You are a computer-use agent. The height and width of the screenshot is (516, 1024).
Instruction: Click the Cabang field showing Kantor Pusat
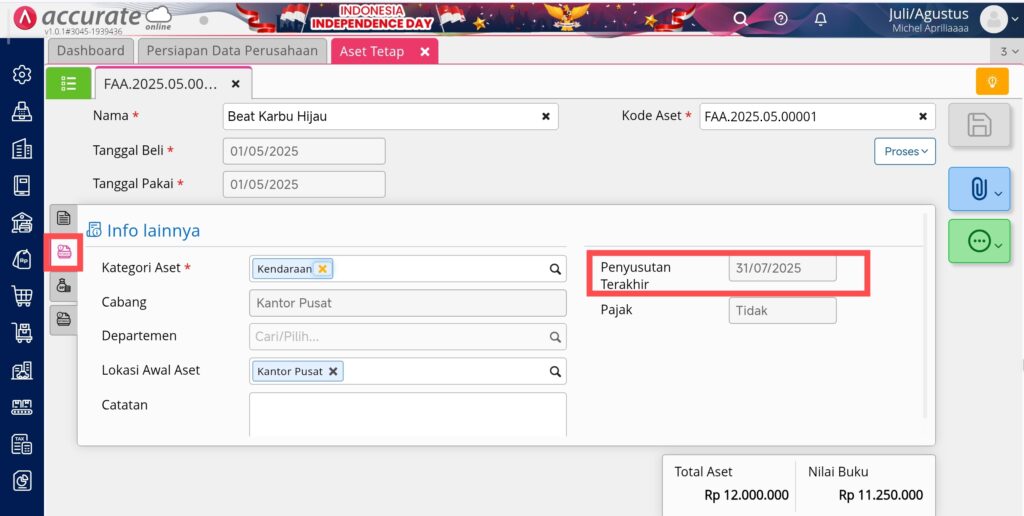click(x=408, y=303)
